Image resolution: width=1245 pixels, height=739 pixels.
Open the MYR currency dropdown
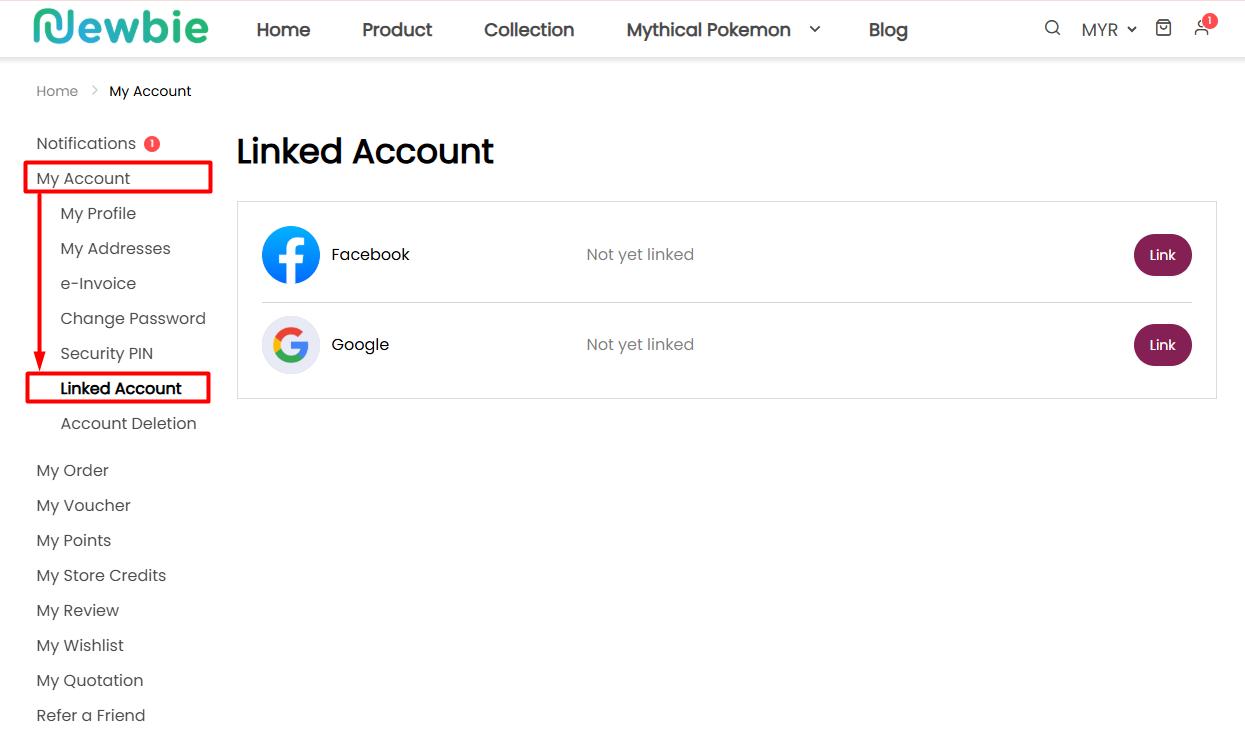pyautogui.click(x=1109, y=30)
